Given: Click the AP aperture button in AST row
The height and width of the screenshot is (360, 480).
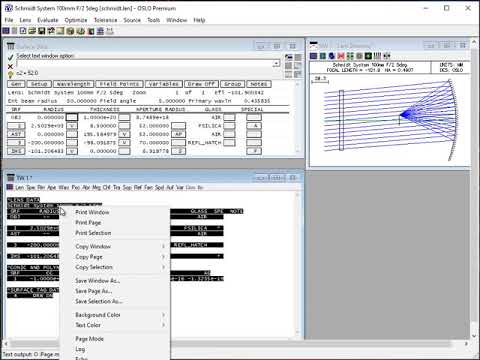Looking at the screenshot, I should coord(178,134).
